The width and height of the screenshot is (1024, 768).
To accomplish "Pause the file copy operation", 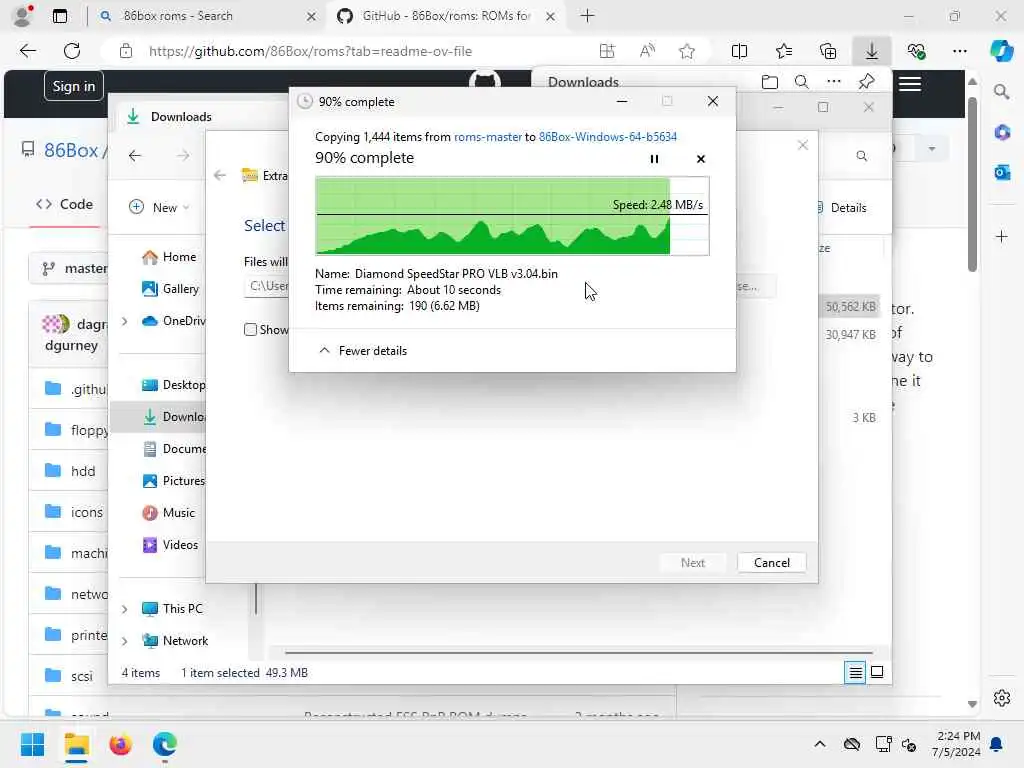I will coord(654,159).
